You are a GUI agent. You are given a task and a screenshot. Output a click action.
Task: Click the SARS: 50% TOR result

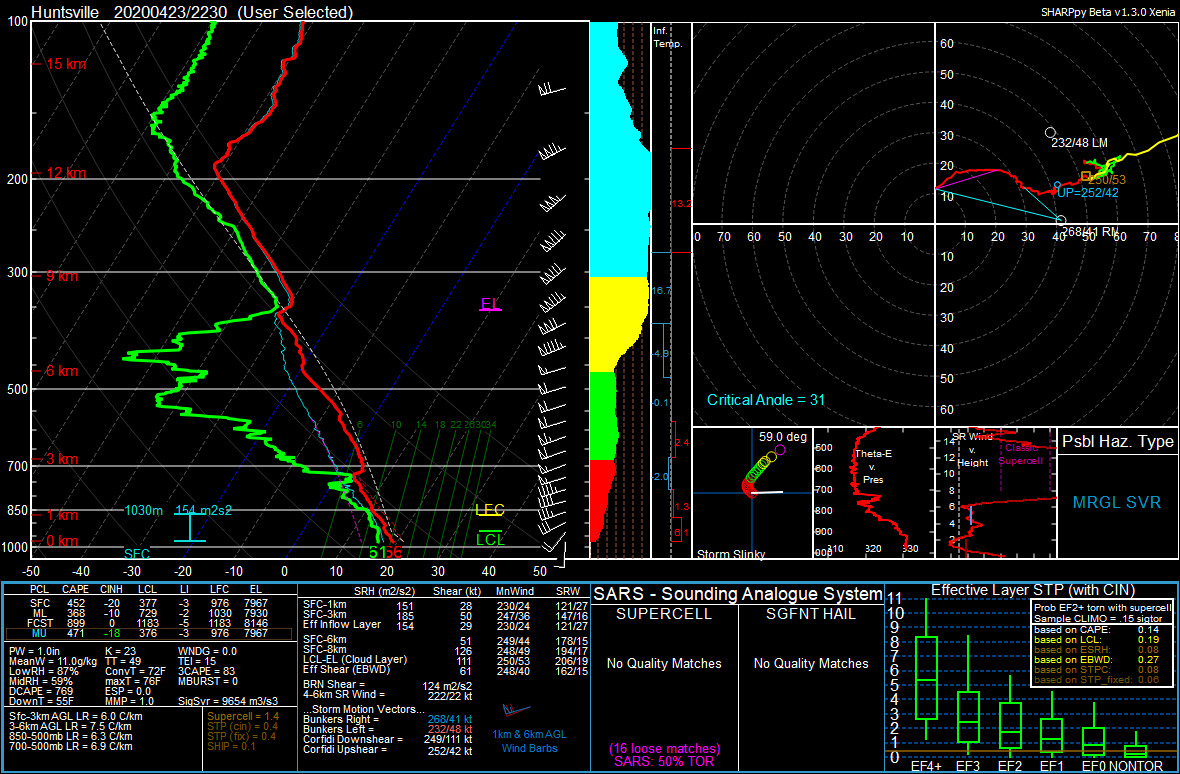click(665, 761)
